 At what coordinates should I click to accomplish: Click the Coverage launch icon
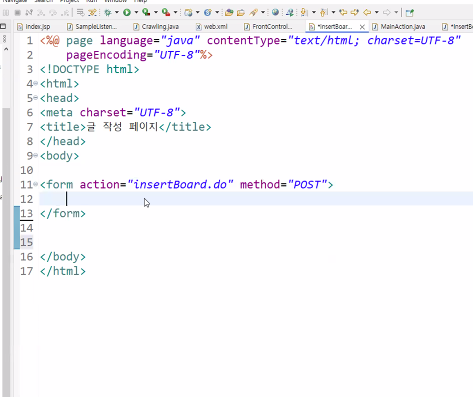pos(146,13)
